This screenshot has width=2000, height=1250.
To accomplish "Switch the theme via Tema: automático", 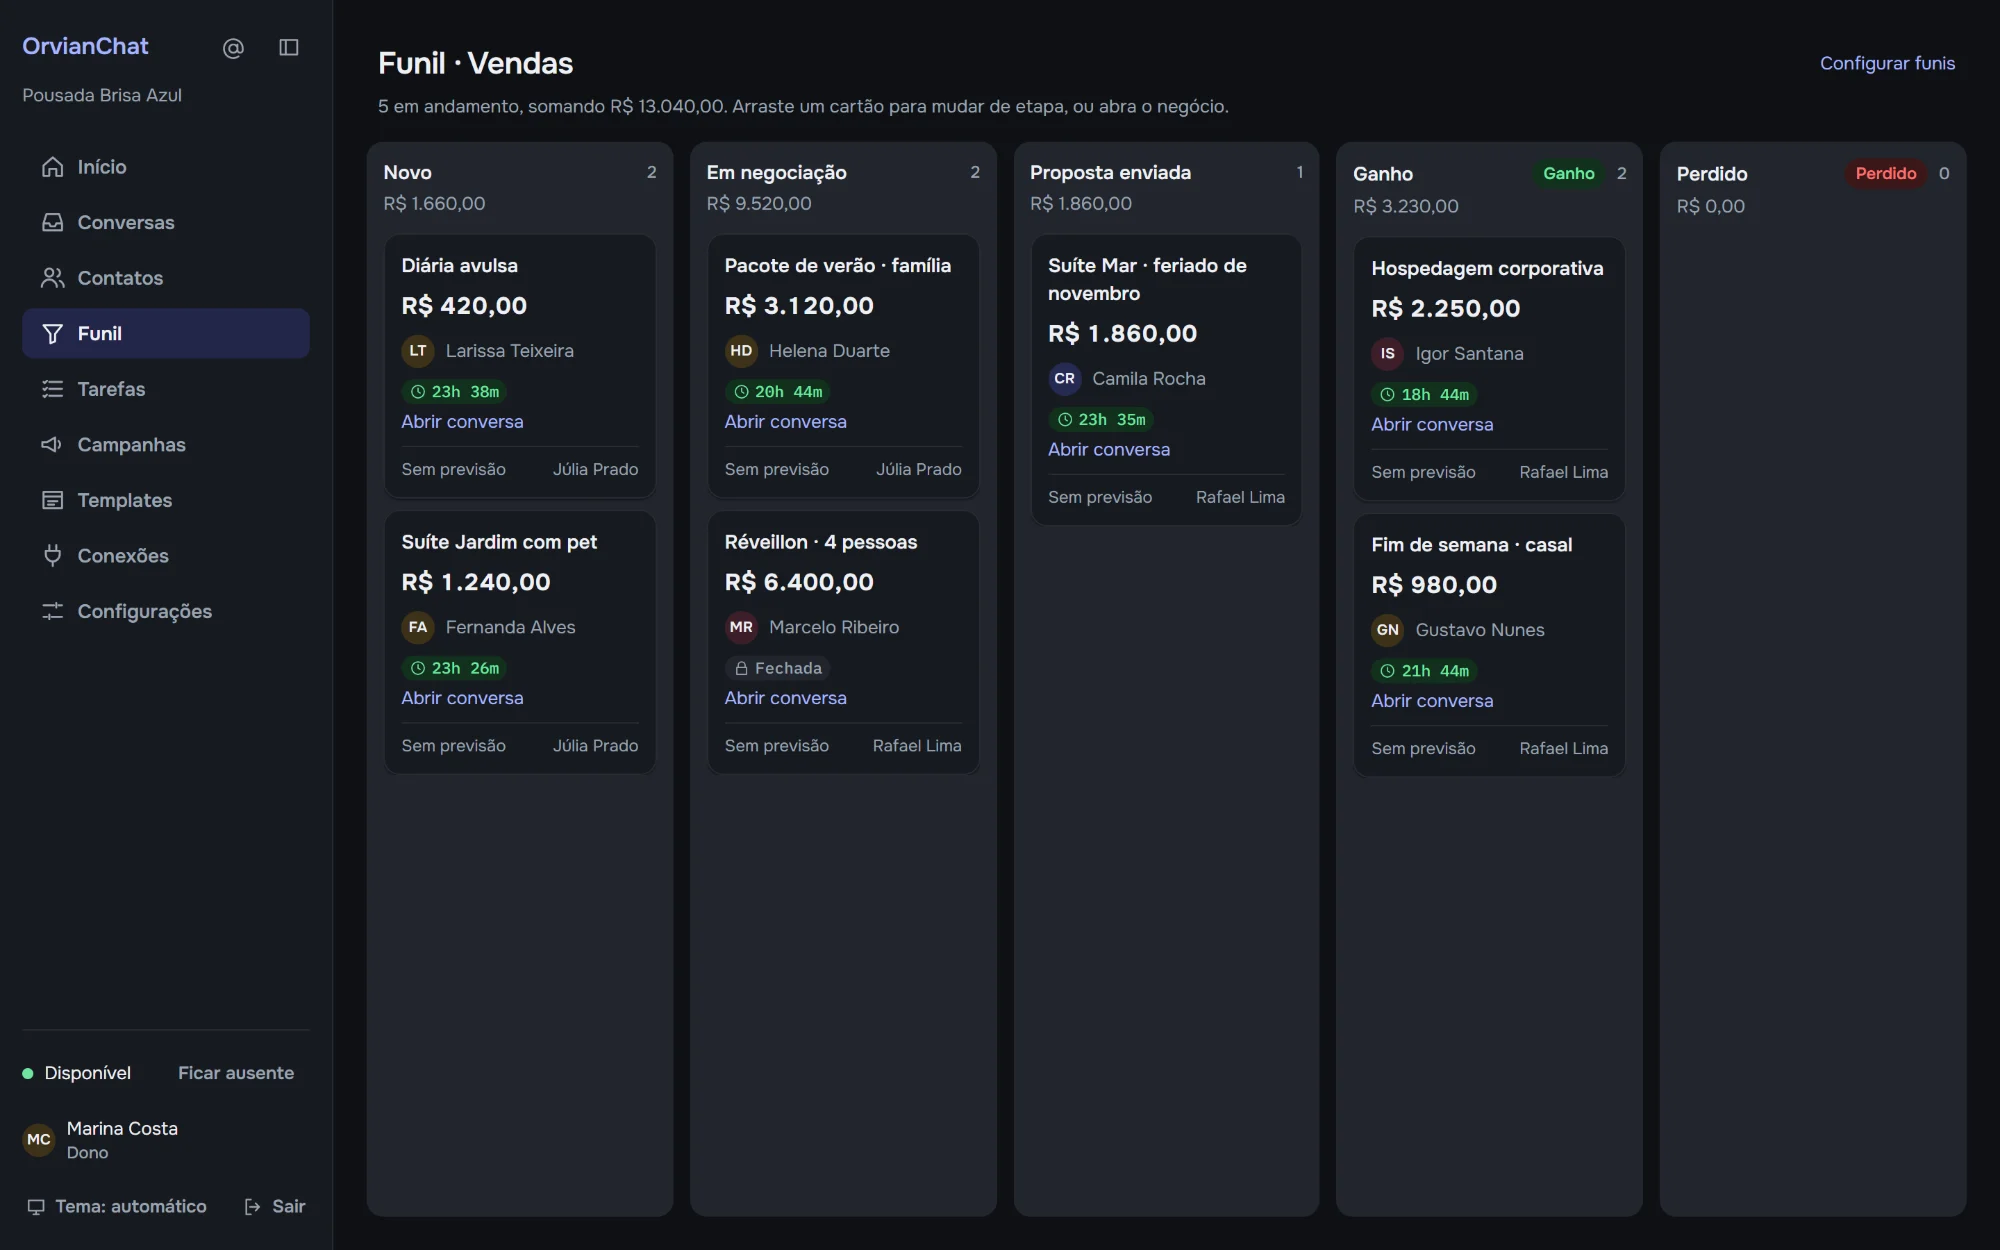I will point(117,1207).
